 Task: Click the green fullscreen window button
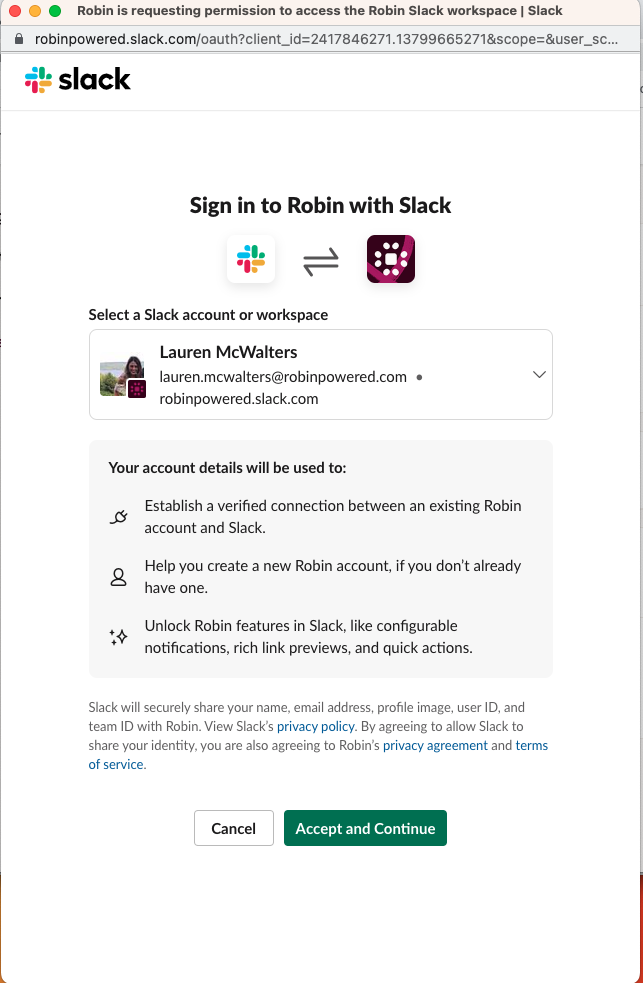point(55,11)
